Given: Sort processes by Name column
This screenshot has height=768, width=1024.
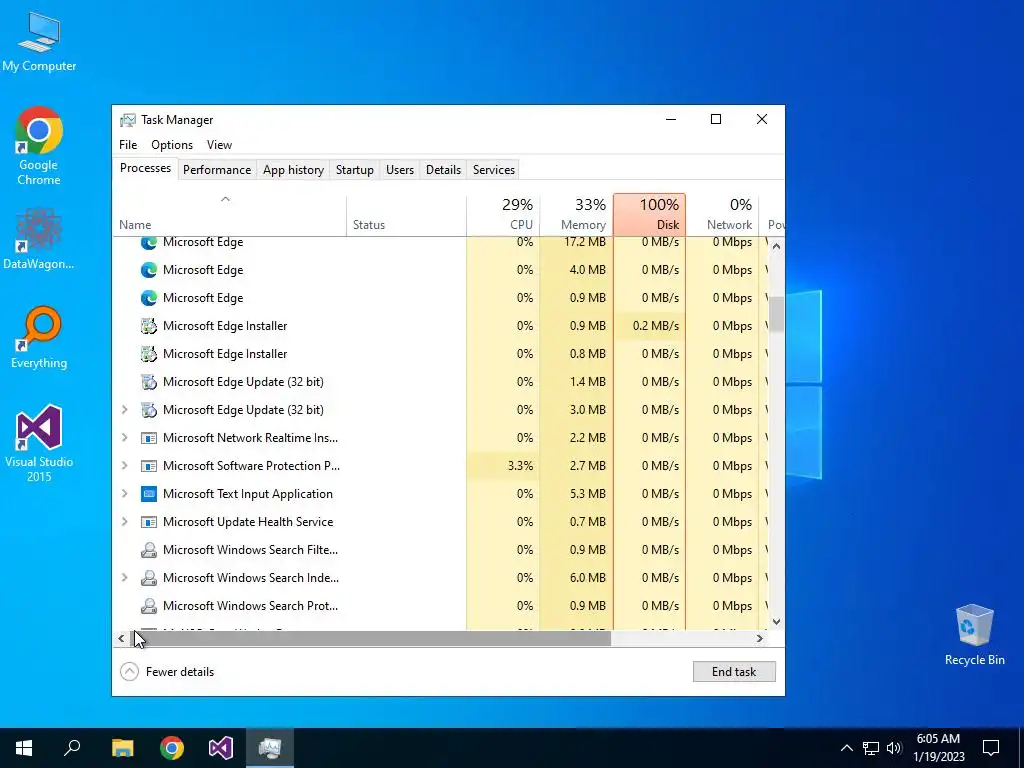Looking at the screenshot, I should point(229,216).
